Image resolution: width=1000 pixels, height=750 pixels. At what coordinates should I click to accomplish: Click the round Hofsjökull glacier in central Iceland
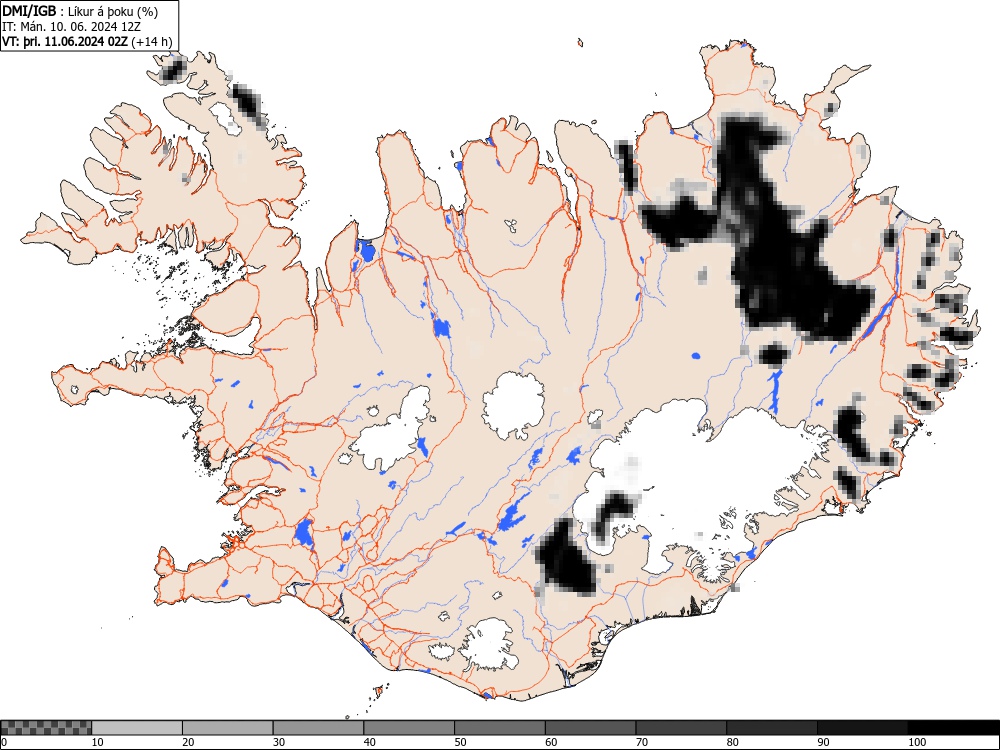[x=513, y=406]
